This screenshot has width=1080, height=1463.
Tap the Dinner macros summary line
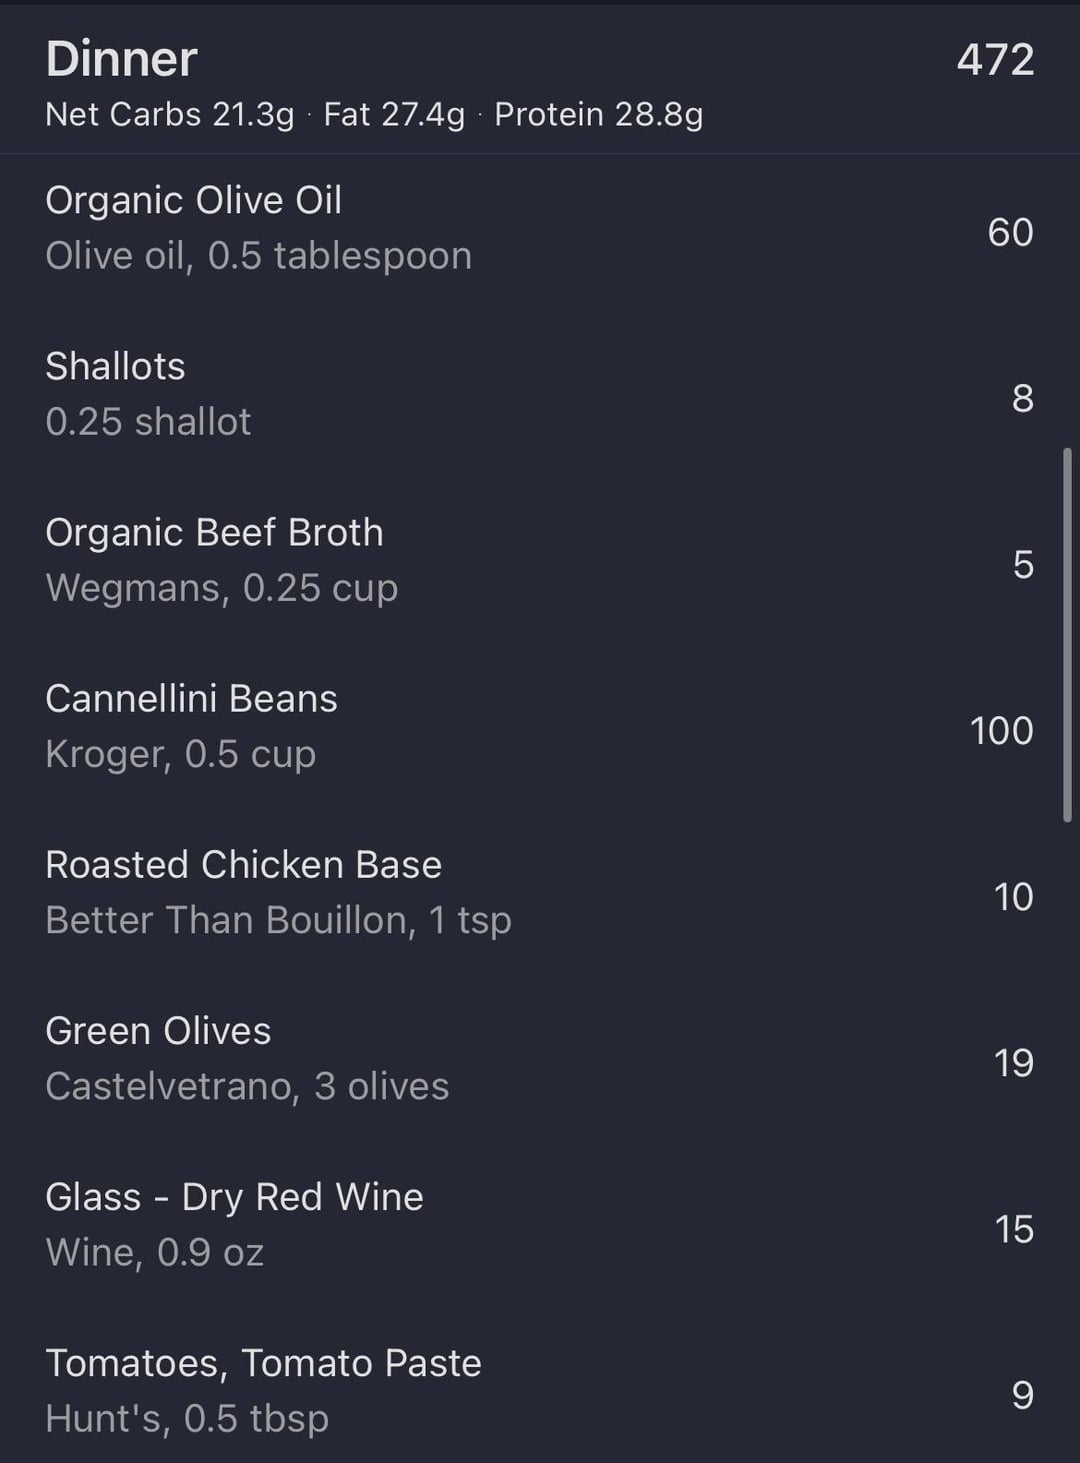[374, 115]
